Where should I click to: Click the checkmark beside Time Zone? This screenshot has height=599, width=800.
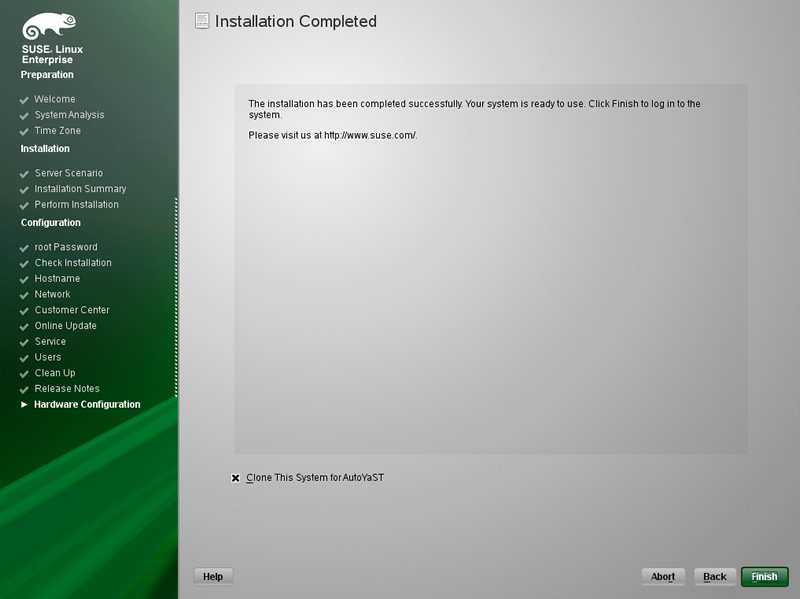(24, 132)
